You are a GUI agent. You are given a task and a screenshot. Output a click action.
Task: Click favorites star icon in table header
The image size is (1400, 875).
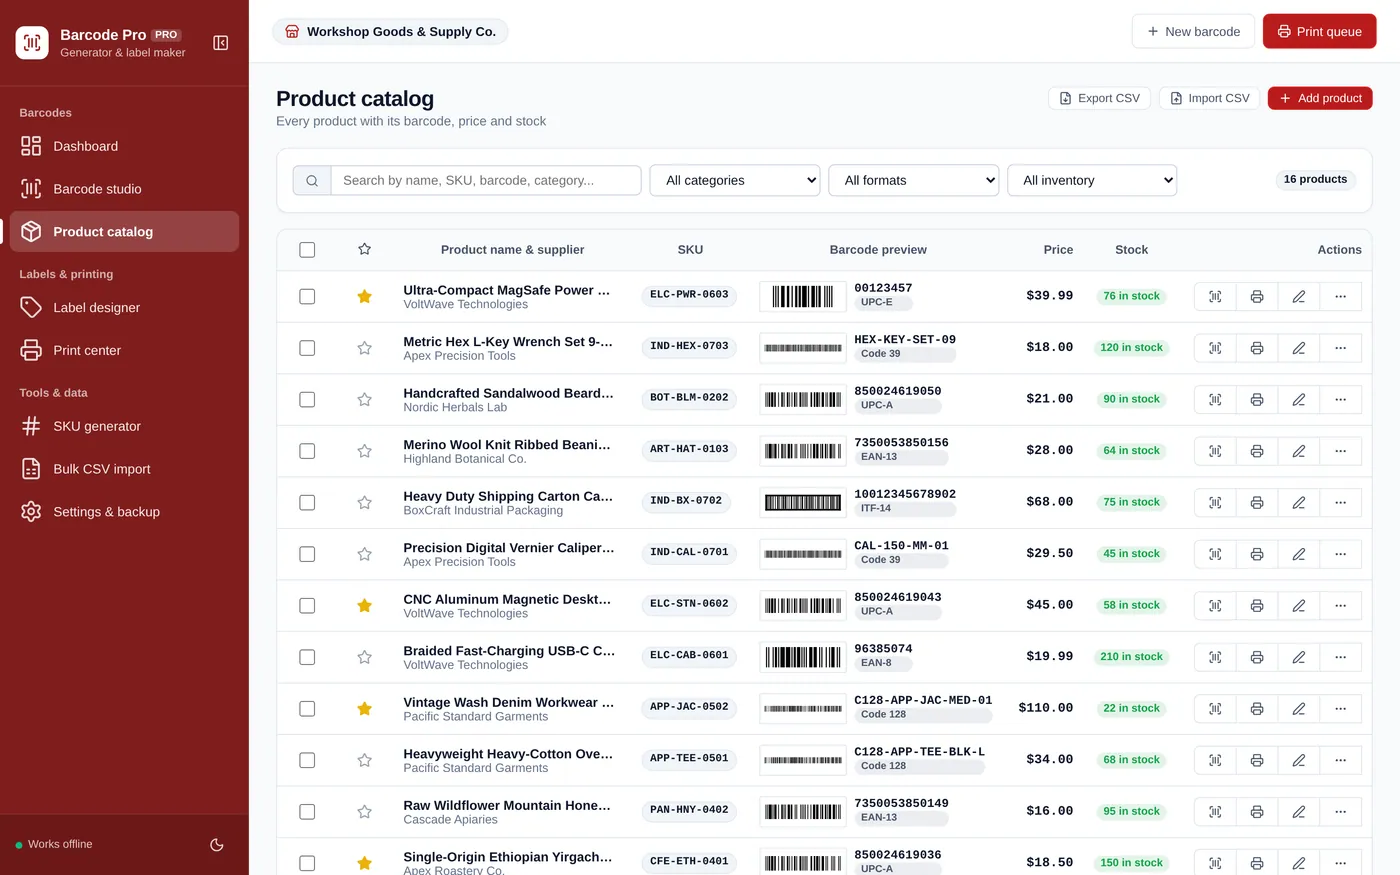(x=365, y=249)
